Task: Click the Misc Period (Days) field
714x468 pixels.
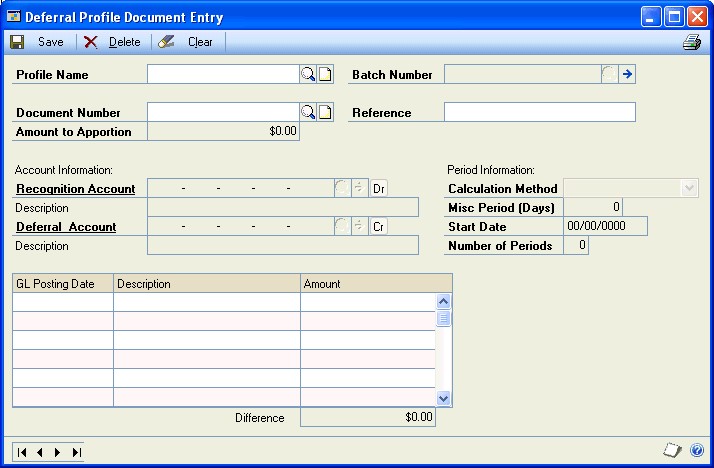Action: click(x=593, y=207)
